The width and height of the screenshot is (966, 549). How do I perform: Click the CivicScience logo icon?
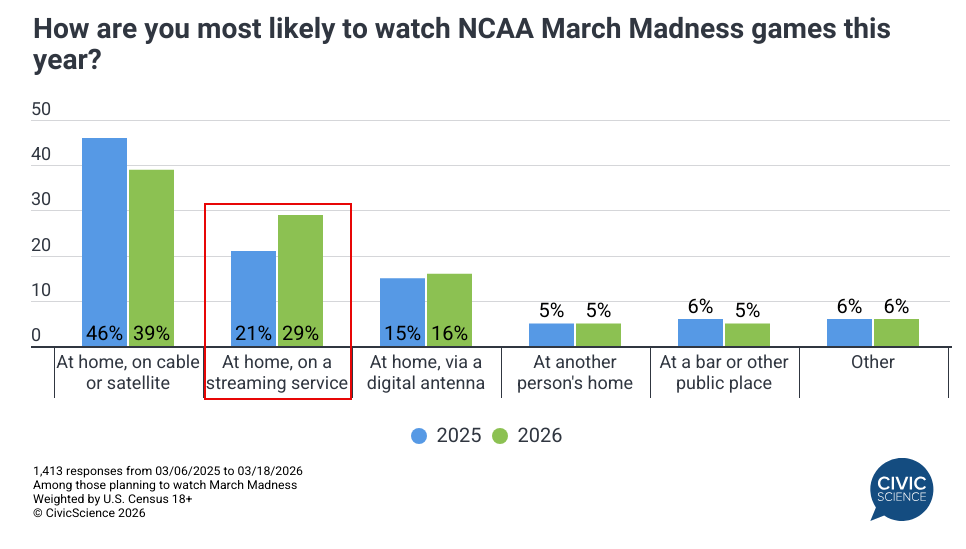[903, 488]
